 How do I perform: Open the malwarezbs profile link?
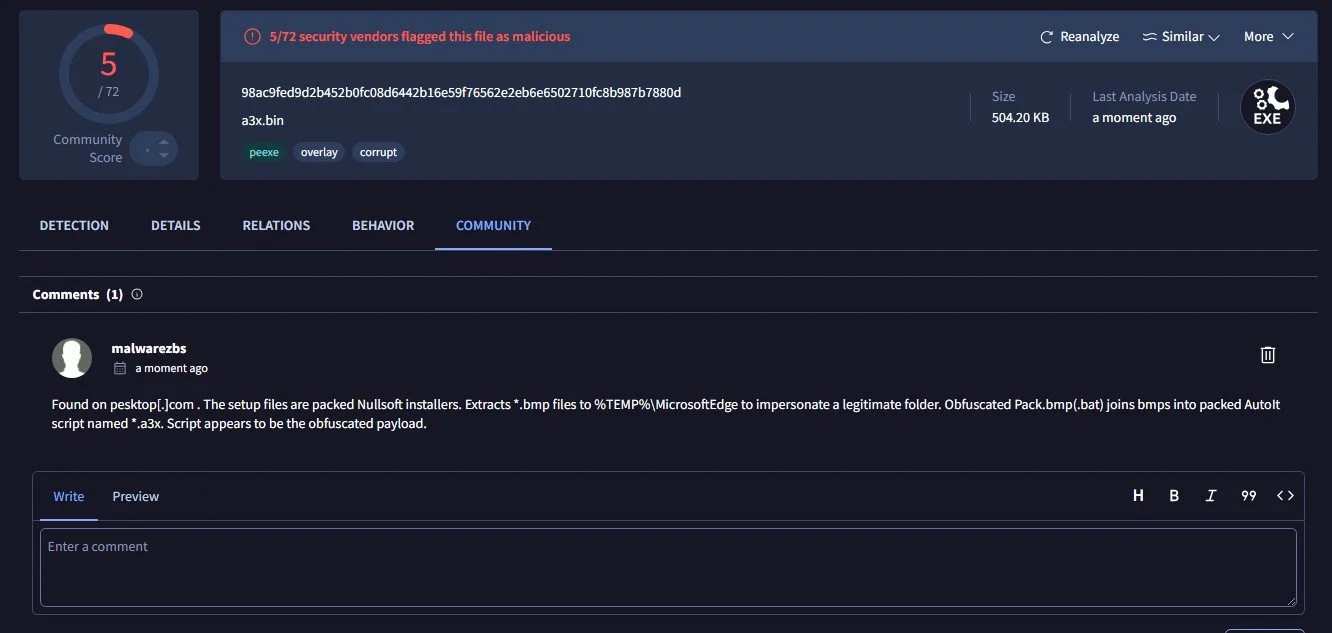point(149,348)
